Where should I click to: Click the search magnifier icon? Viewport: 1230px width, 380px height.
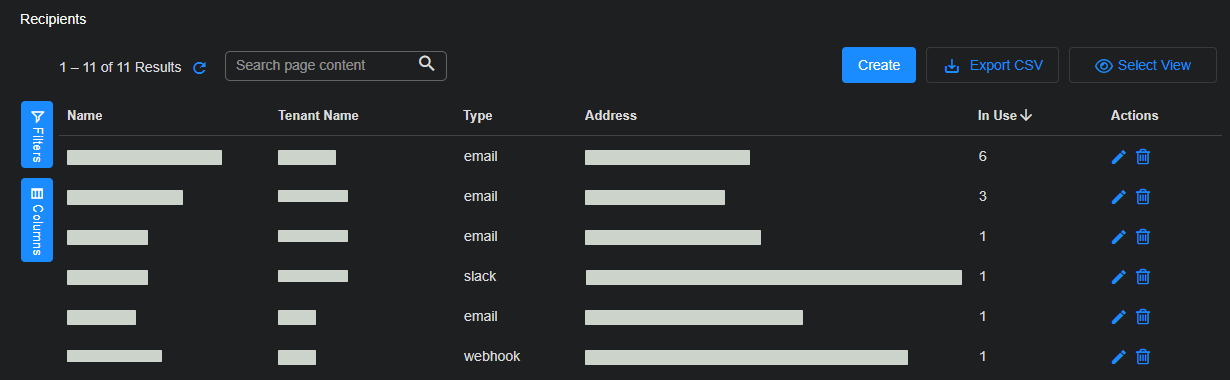[x=427, y=65]
